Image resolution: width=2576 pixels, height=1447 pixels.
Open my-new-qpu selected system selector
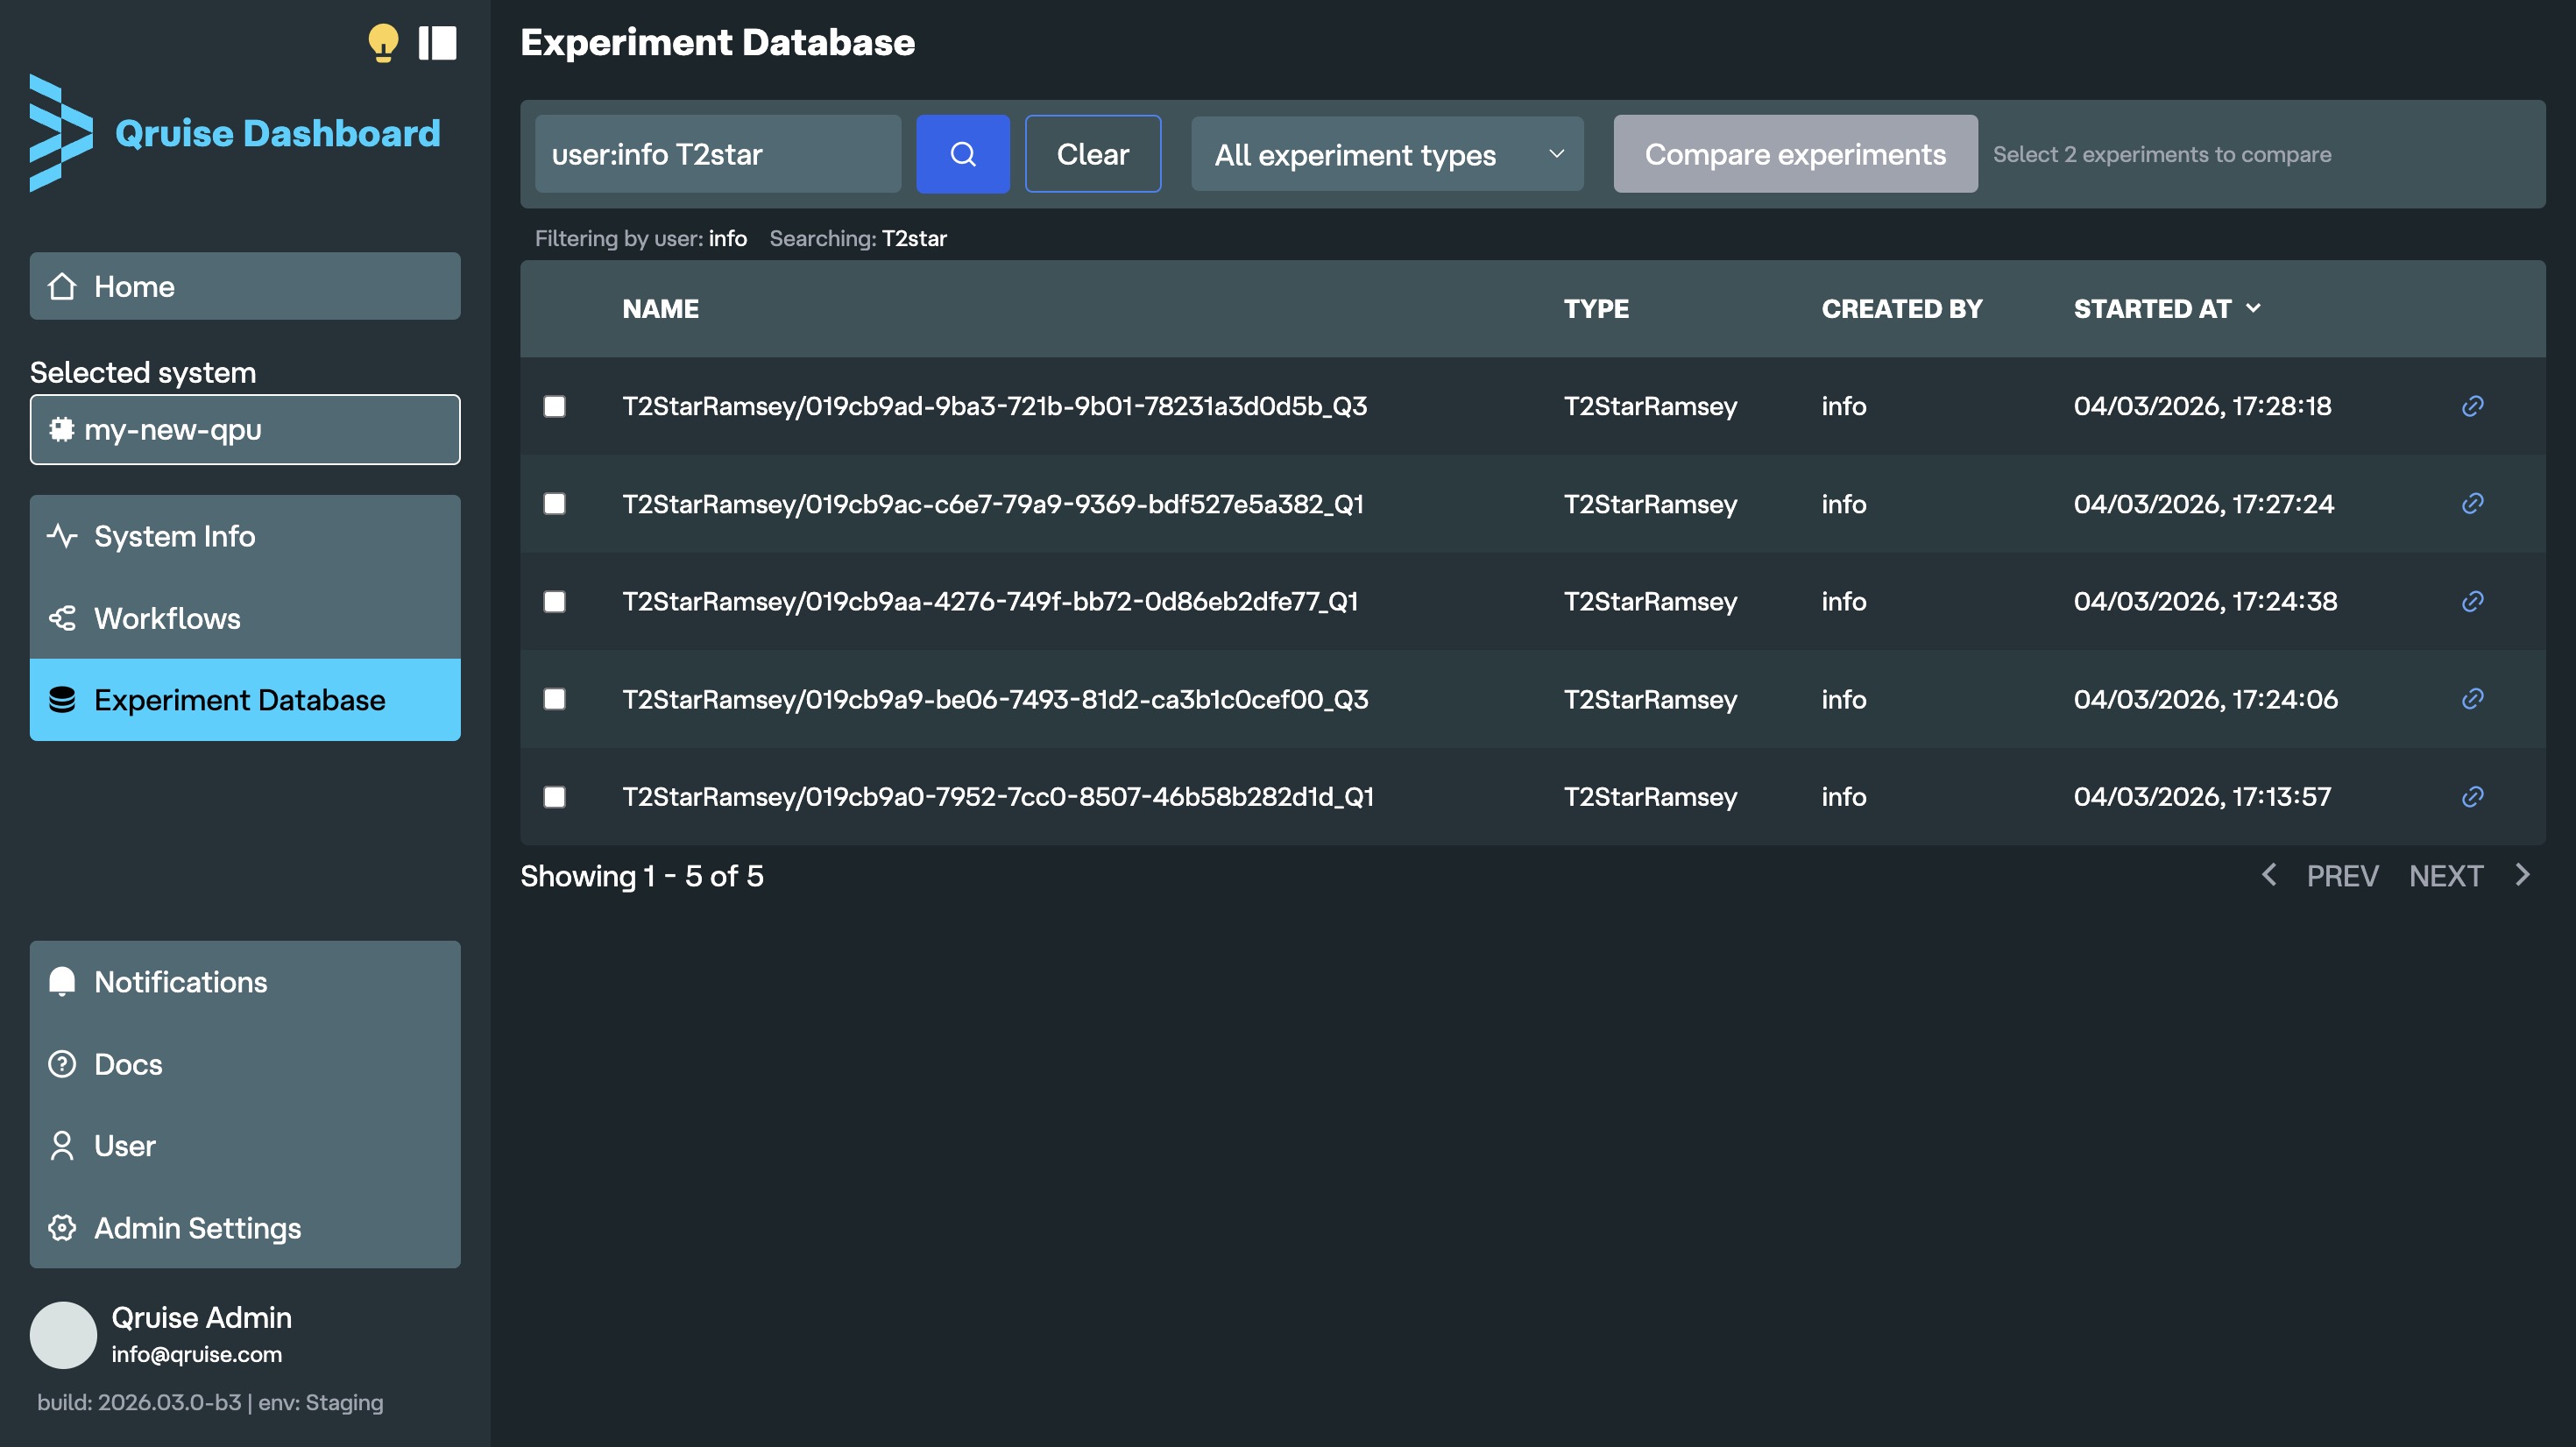[245, 429]
